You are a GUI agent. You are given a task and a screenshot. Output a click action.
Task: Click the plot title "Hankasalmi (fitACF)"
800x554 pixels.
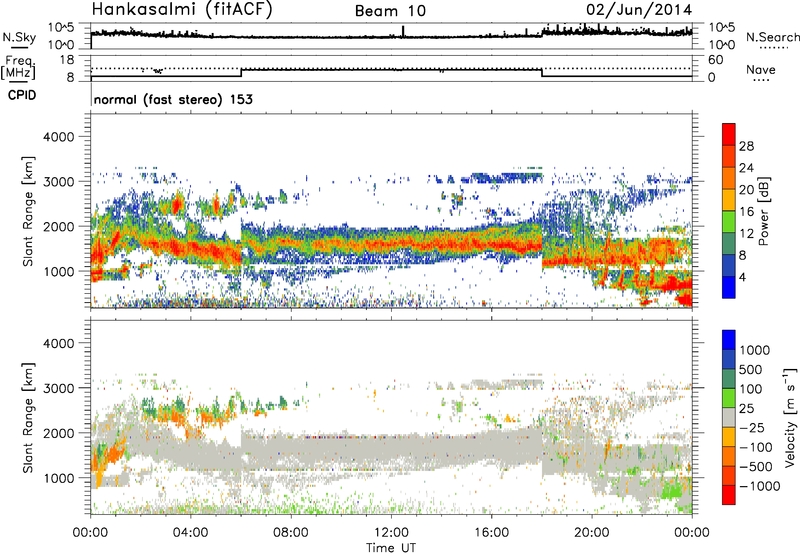pos(182,9)
